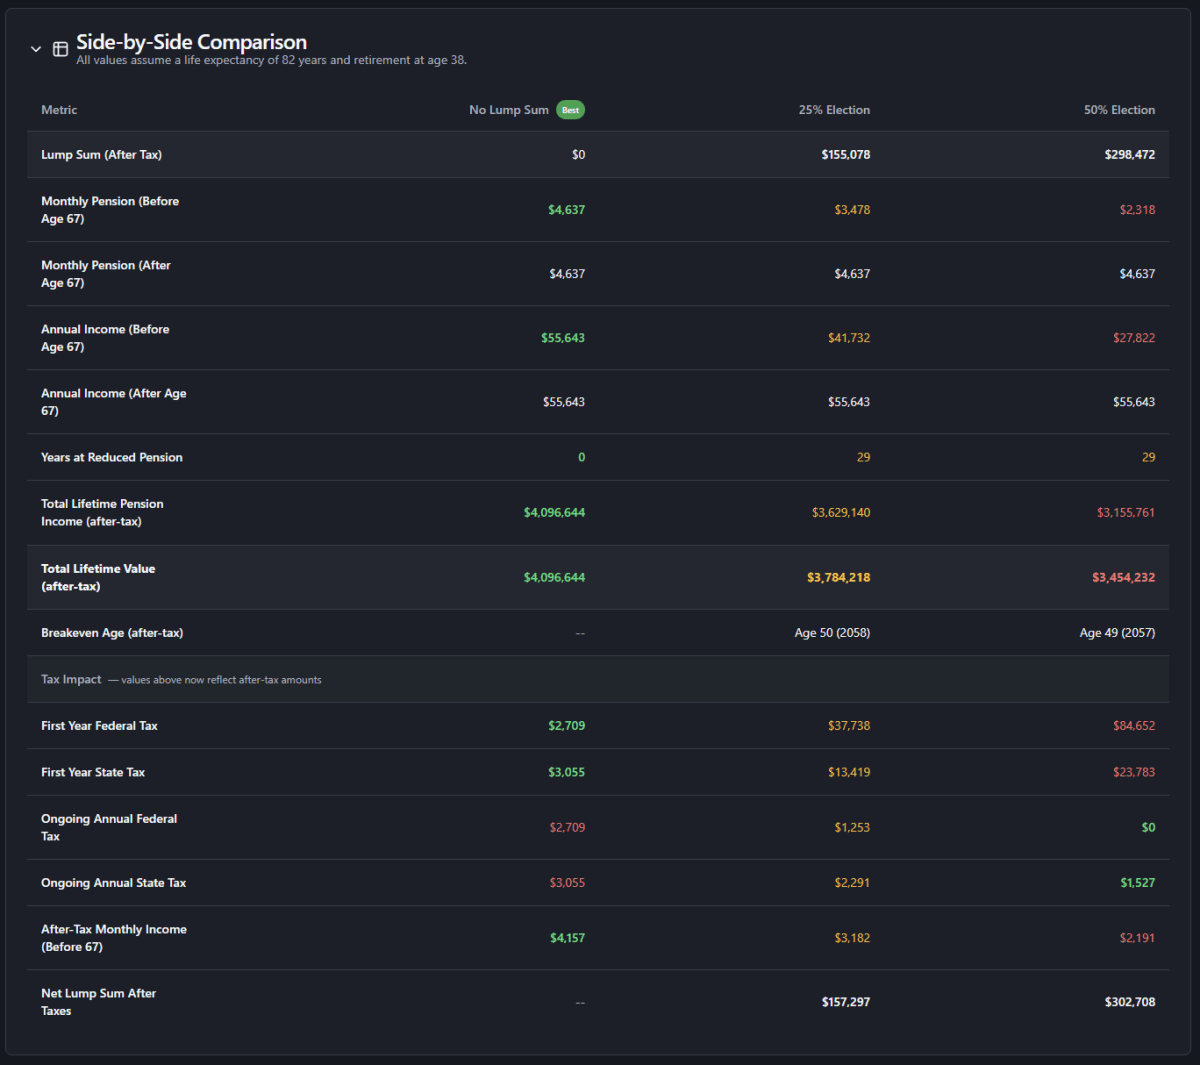This screenshot has height=1065, width=1200.
Task: Click First Year State Tax label
Action: [x=93, y=772]
